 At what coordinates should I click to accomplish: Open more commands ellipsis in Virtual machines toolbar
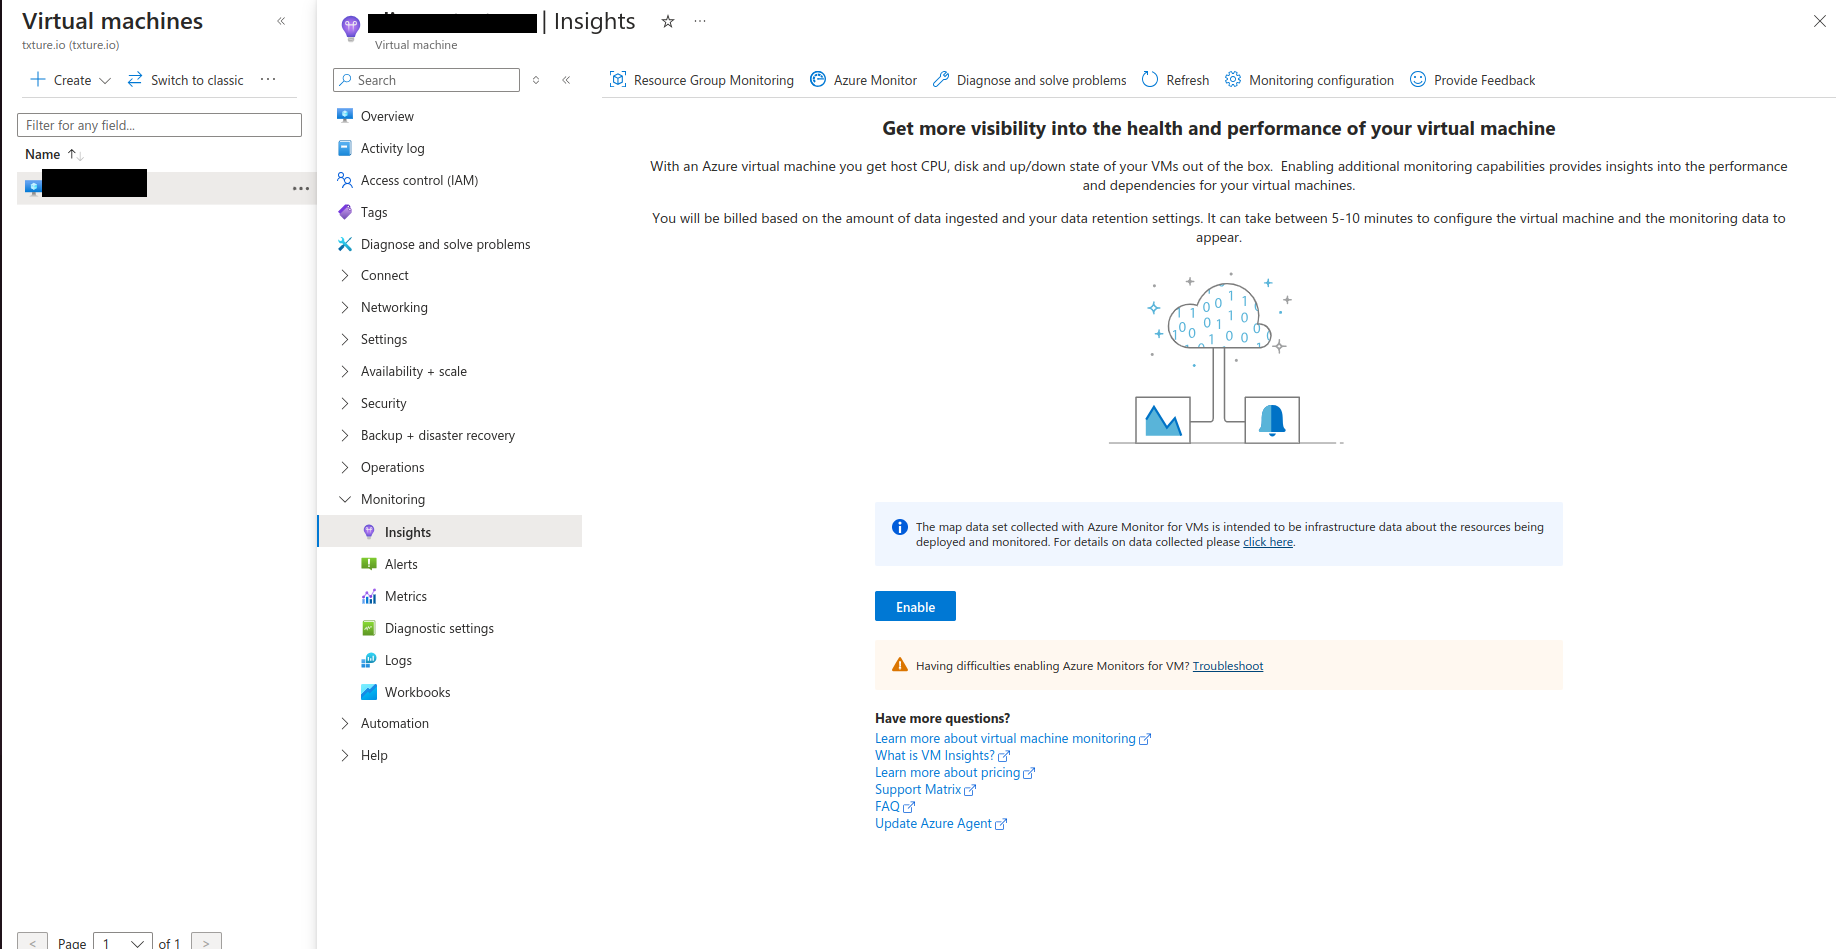pos(268,79)
